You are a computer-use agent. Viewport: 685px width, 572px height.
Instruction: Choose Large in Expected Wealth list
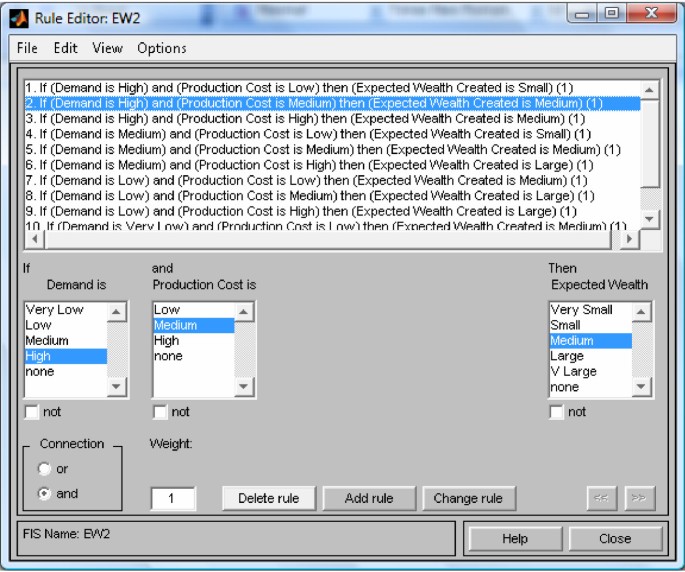[x=591, y=356]
